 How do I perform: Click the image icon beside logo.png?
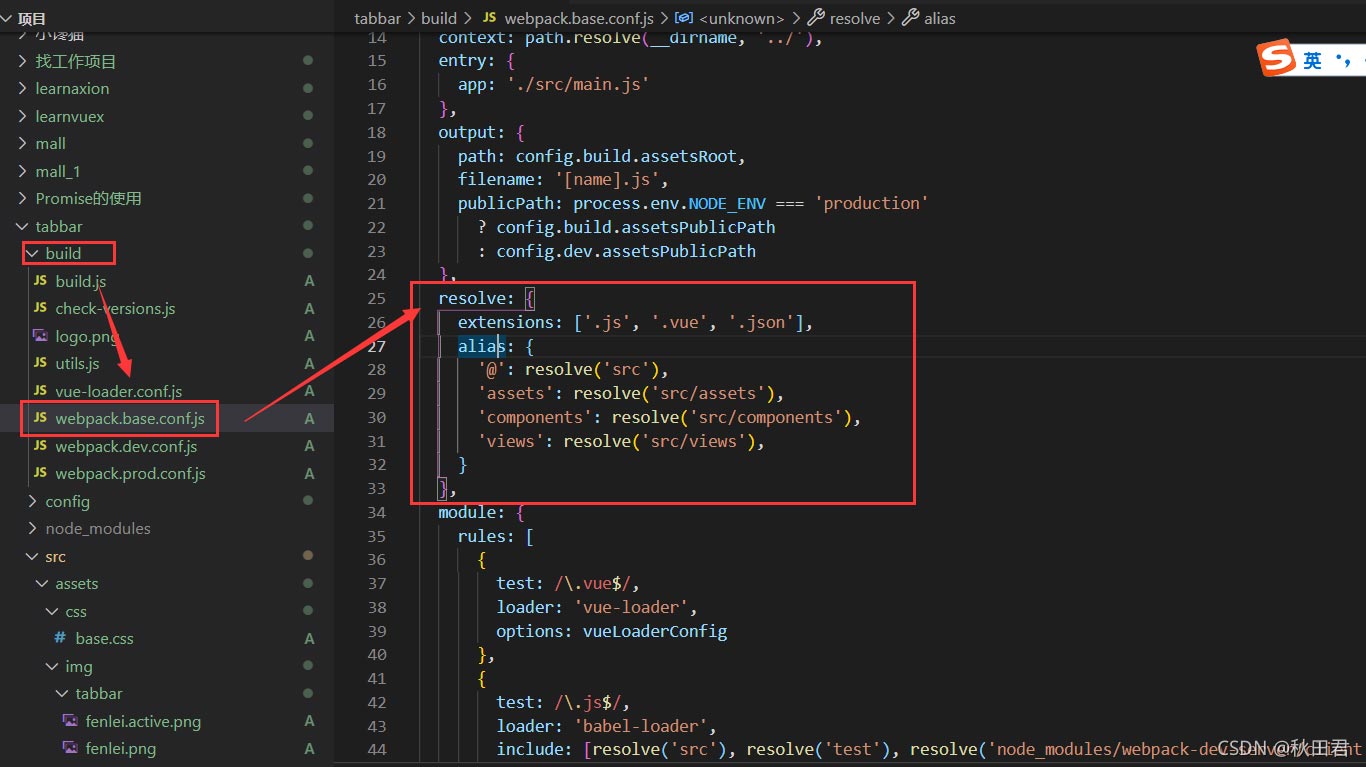[x=40, y=336]
